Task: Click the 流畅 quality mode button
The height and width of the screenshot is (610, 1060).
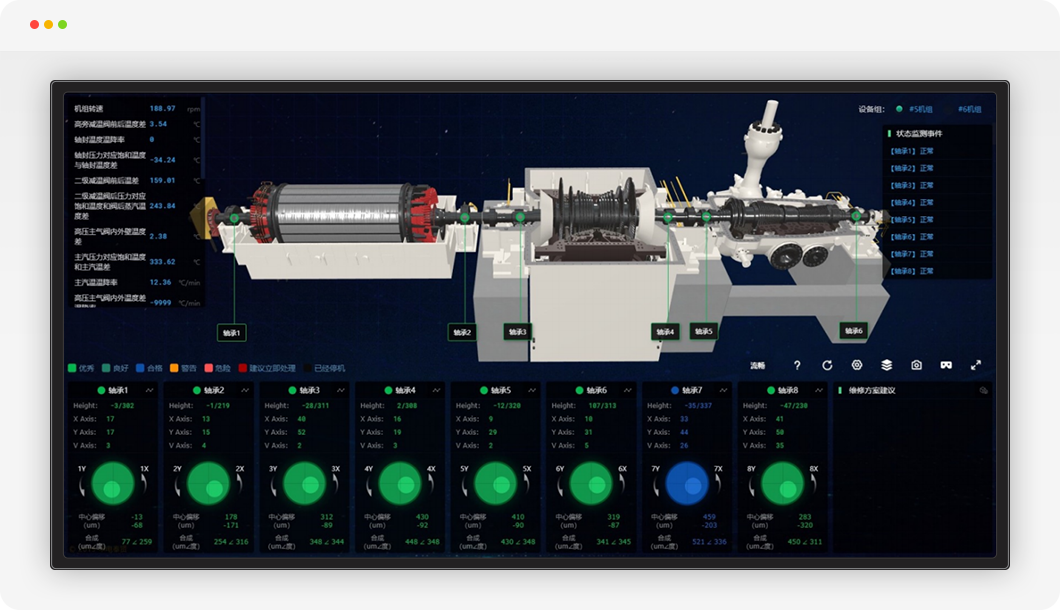Action: coord(758,365)
